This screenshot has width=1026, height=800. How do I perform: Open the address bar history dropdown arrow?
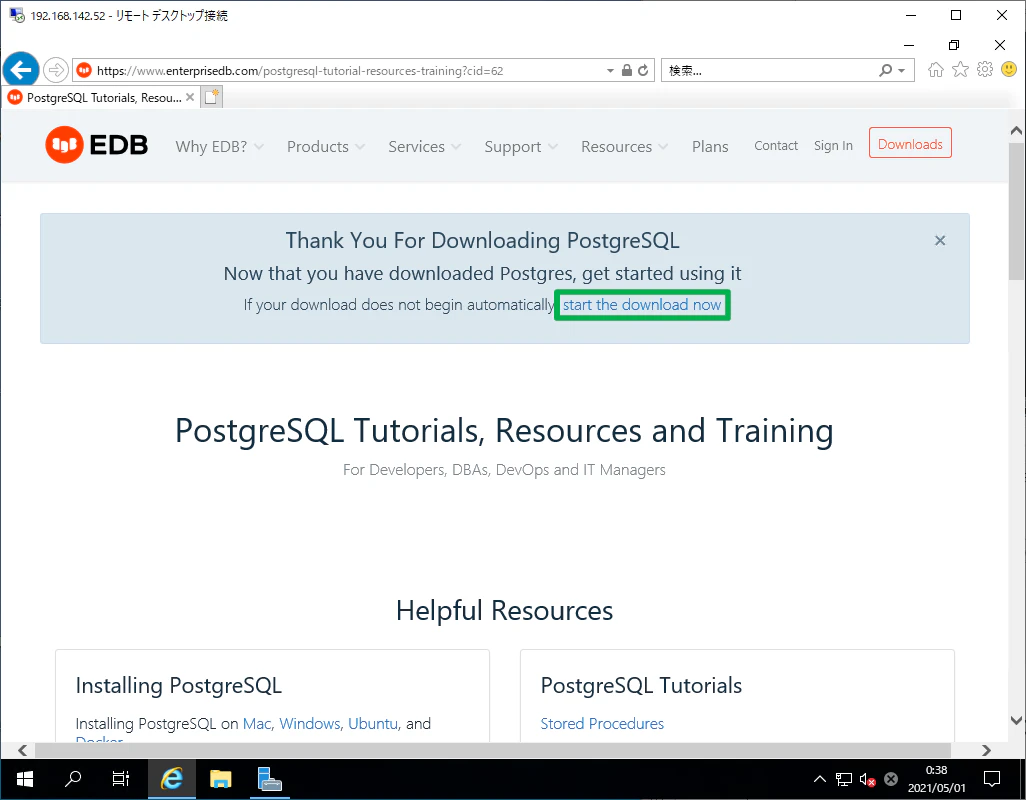coord(610,71)
